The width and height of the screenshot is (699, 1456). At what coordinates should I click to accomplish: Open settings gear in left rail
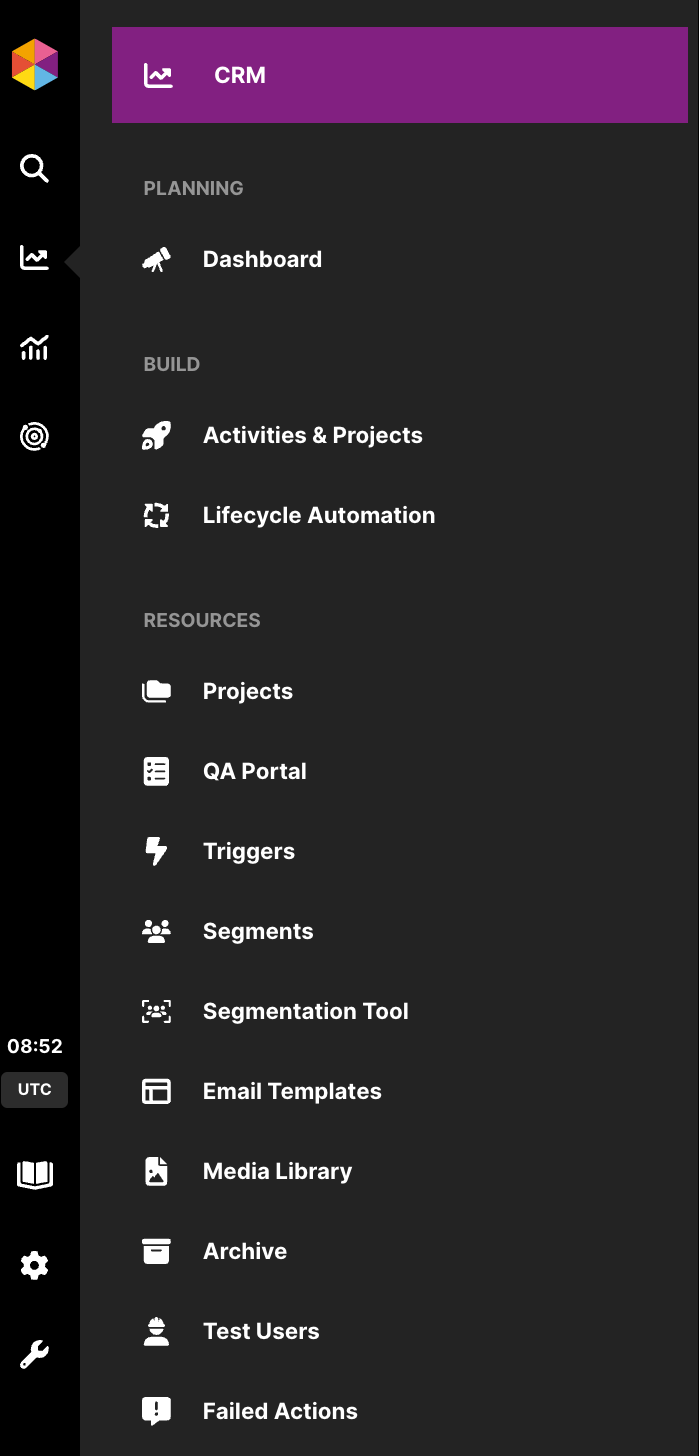tap(35, 1266)
